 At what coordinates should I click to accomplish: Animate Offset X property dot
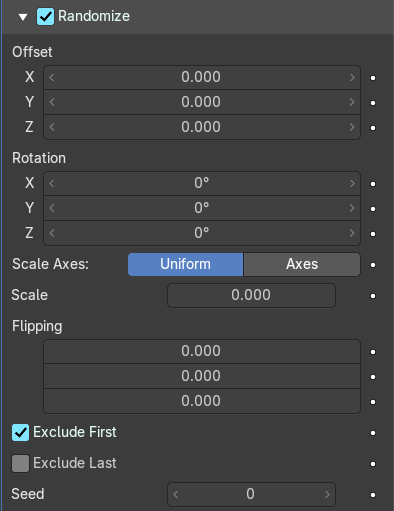373,78
